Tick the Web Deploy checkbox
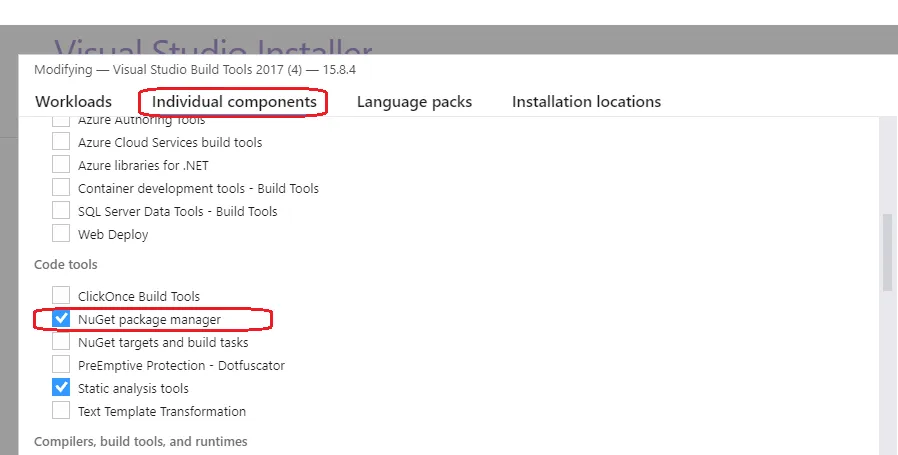The height and width of the screenshot is (455, 898). pyautogui.click(x=61, y=234)
